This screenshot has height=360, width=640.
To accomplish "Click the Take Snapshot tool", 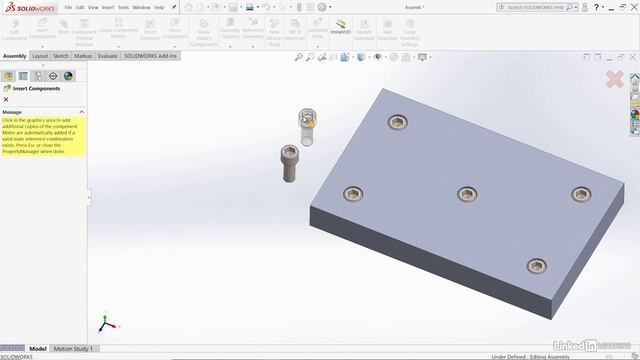I will 387,30.
